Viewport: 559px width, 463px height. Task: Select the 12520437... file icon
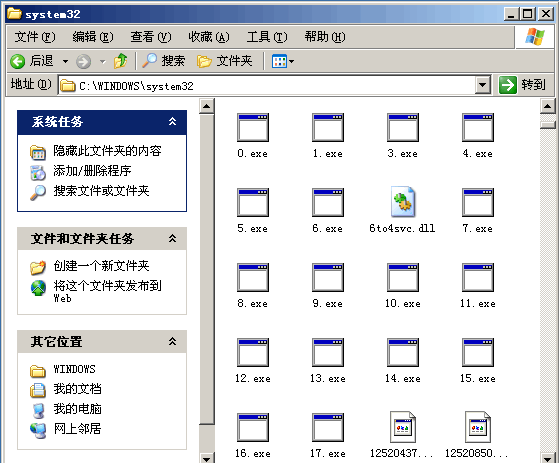403,427
